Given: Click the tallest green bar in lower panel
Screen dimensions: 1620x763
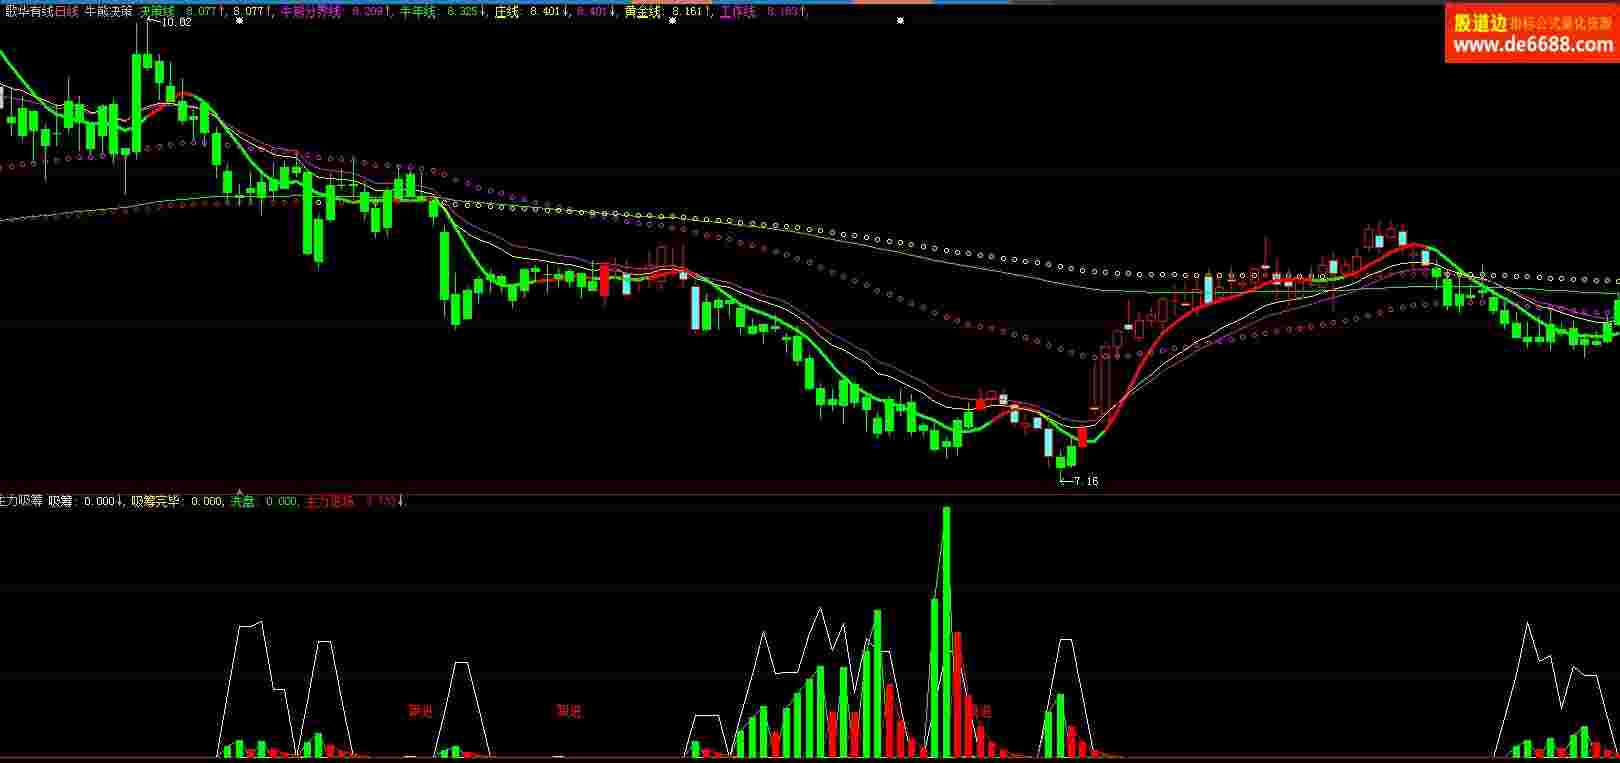Looking at the screenshot, I should click(946, 630).
